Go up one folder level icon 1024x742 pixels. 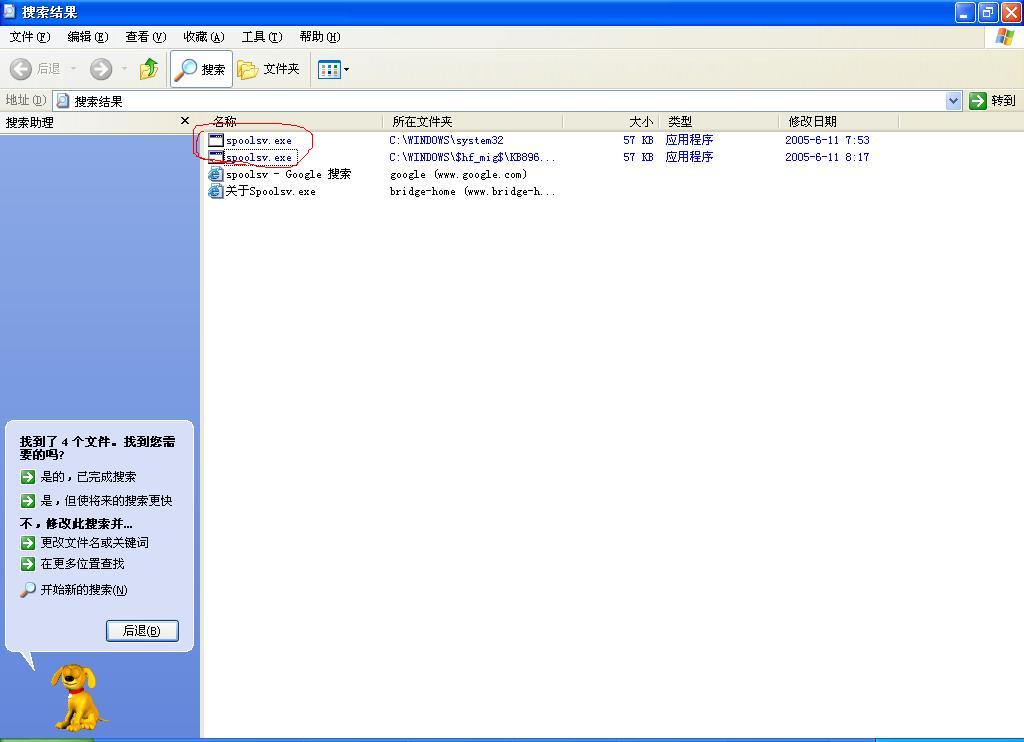(149, 69)
